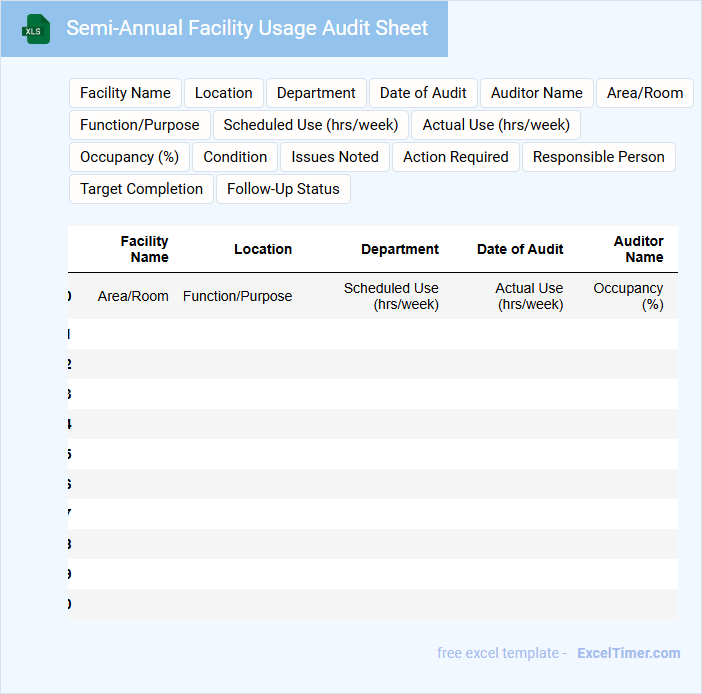The image size is (702, 694).
Task: Click the Actual Use (hrs/week) tag
Action: pyautogui.click(x=496, y=125)
